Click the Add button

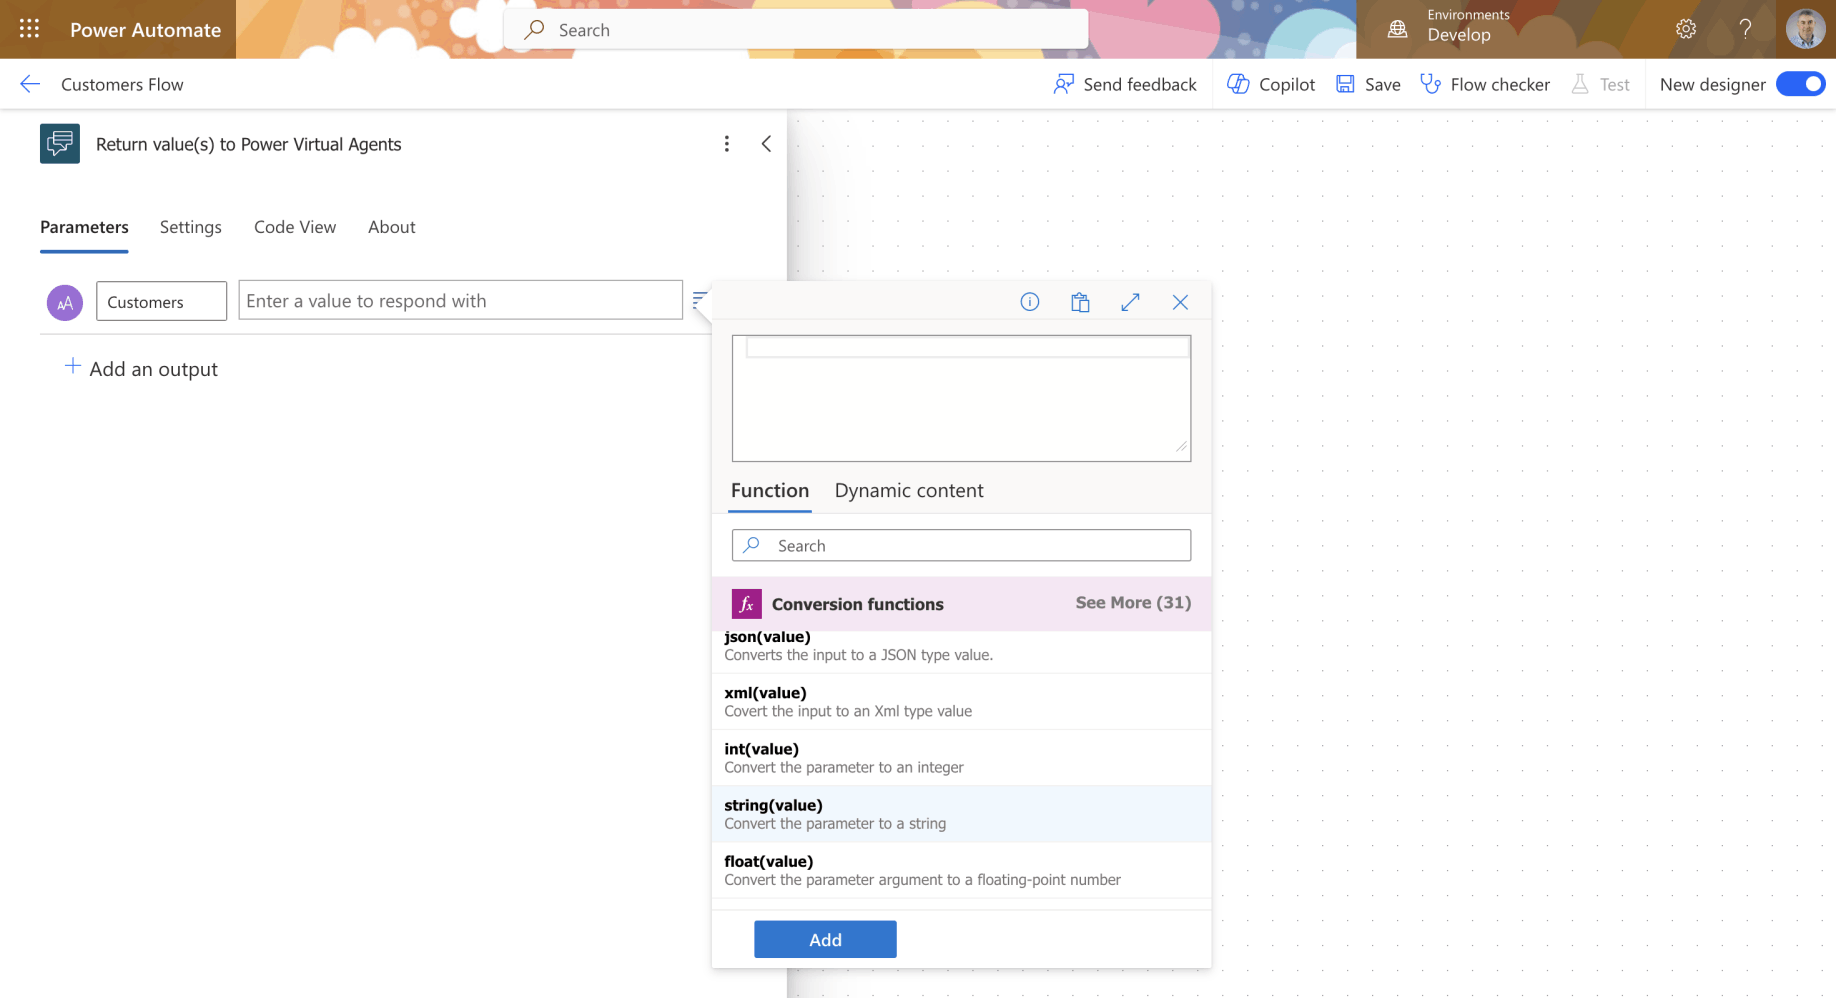coord(825,939)
